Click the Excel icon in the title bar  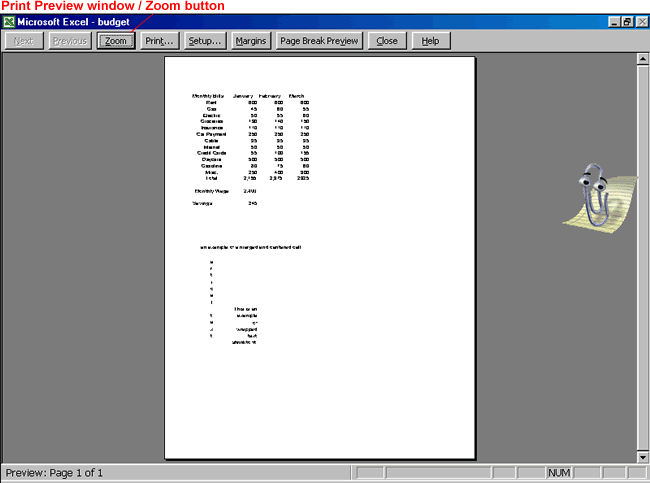pos(9,21)
